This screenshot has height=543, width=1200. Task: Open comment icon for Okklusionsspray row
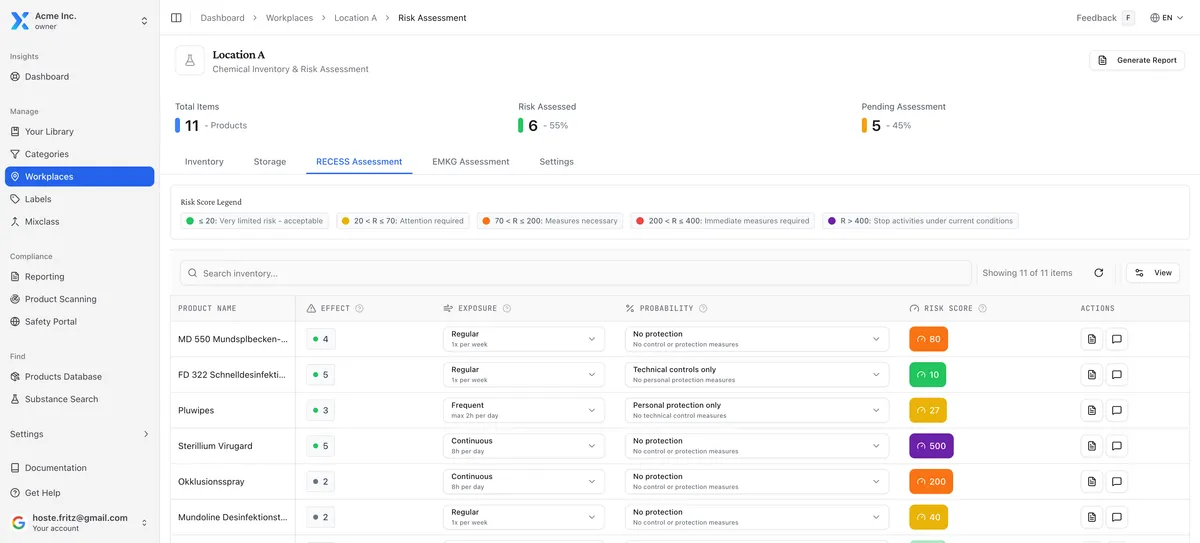tap(1117, 481)
